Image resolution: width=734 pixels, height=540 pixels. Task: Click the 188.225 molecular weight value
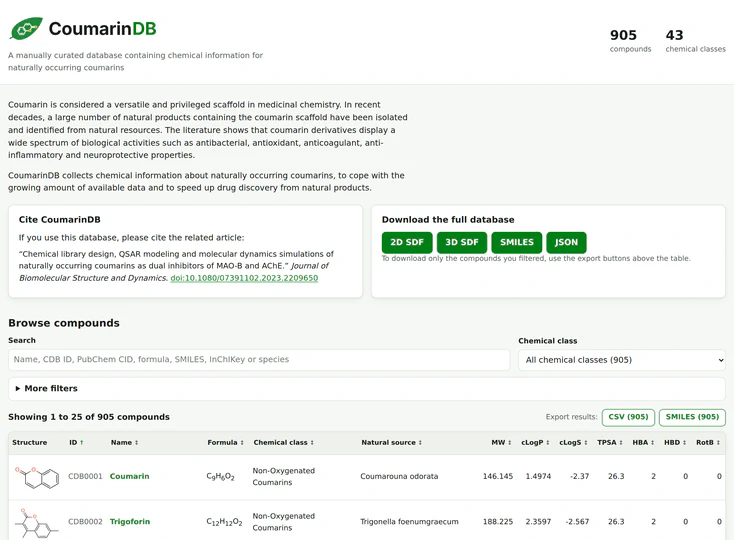pos(498,522)
